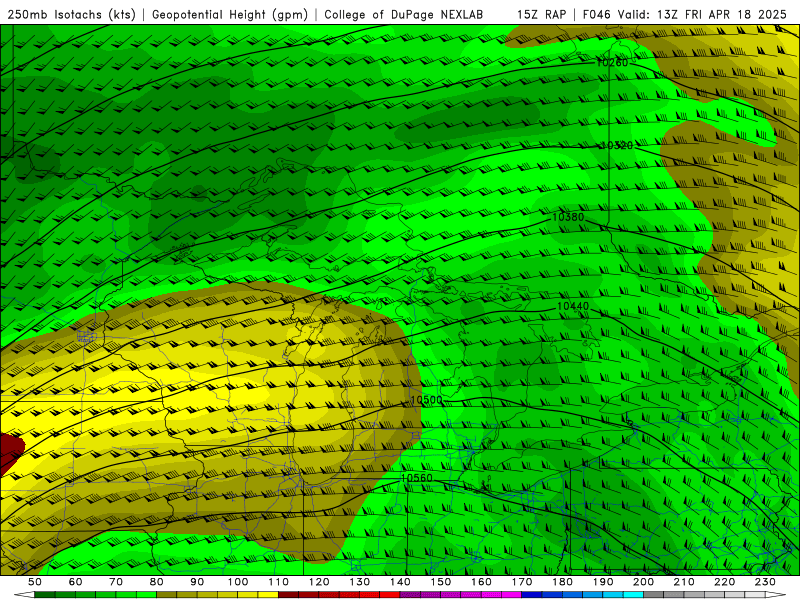
Task: Click the 230 value on the color scale
Action: 765,582
